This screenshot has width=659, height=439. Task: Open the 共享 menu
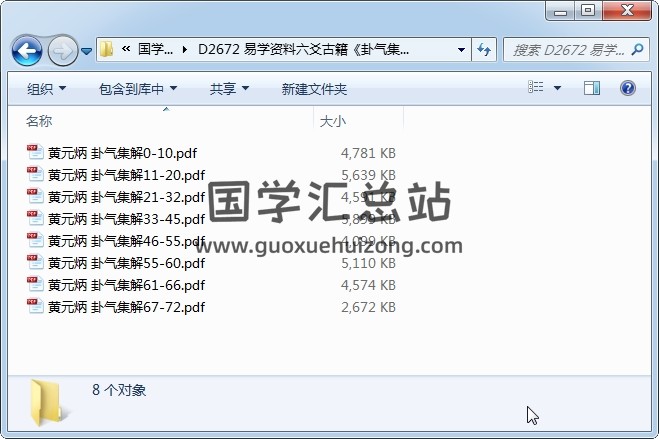(x=229, y=89)
